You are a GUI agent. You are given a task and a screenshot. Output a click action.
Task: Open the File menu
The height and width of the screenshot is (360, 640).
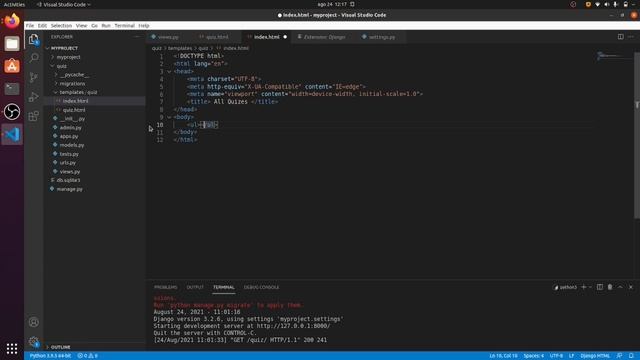30,25
